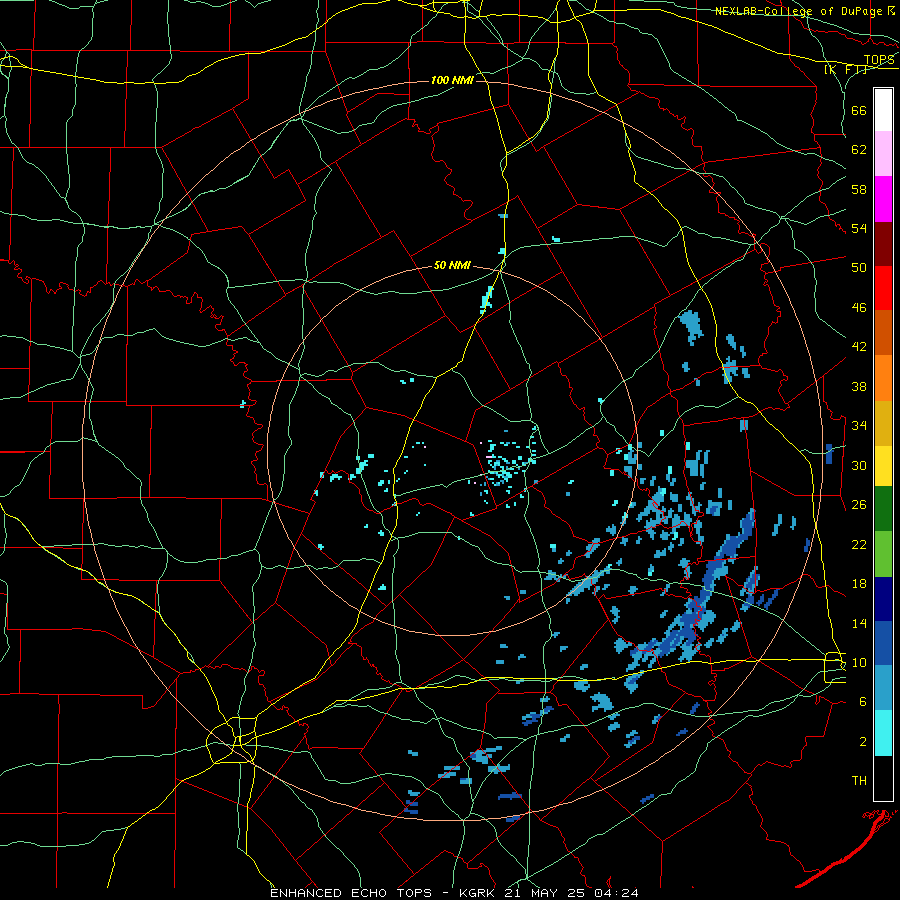Click the TH scale label
This screenshot has width=900, height=900.
(859, 781)
